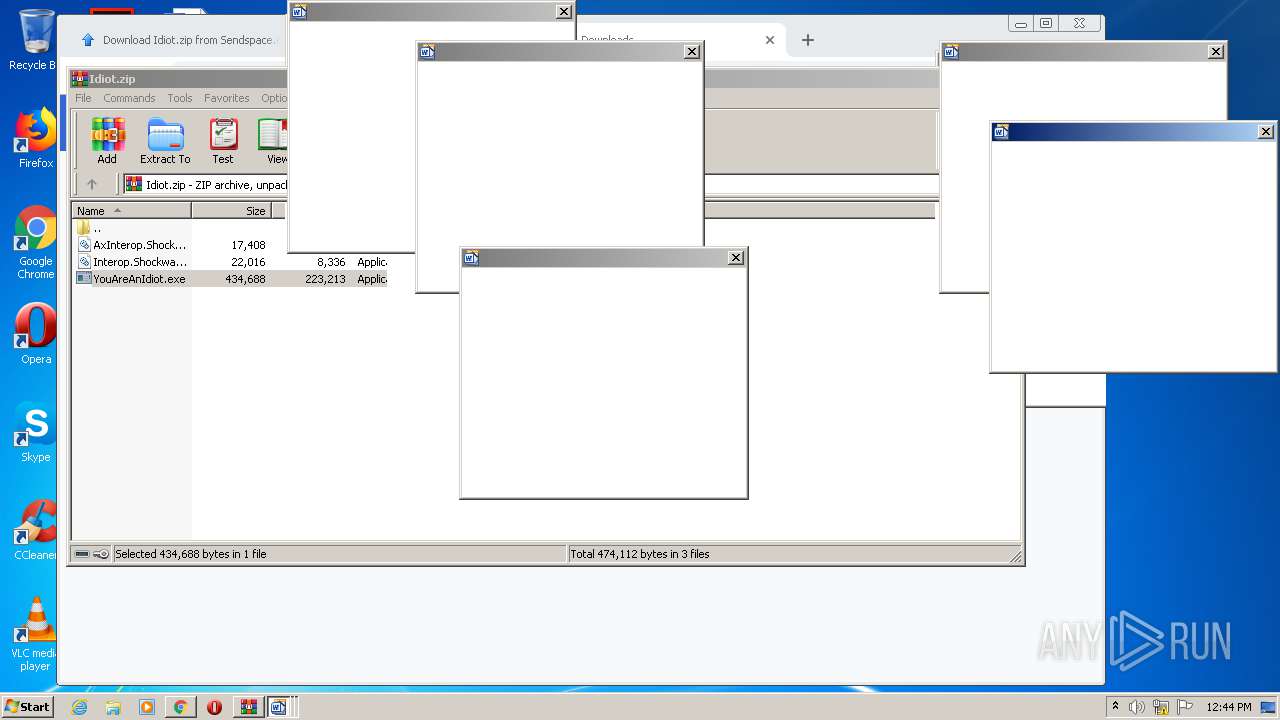Open the volume control in tray
Screen dimensions: 1280x720
[x=1137, y=707]
